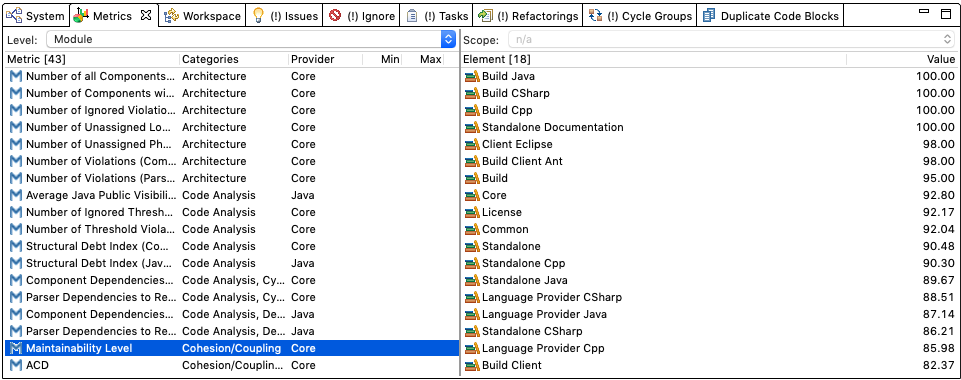Switch to the Cycle Groups tab
The image size is (961, 380).
coord(640,16)
